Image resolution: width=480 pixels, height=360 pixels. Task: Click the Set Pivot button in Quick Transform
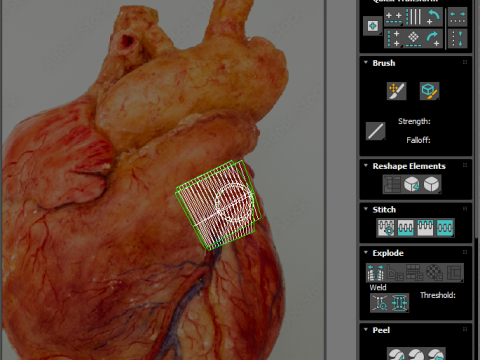coord(373,26)
